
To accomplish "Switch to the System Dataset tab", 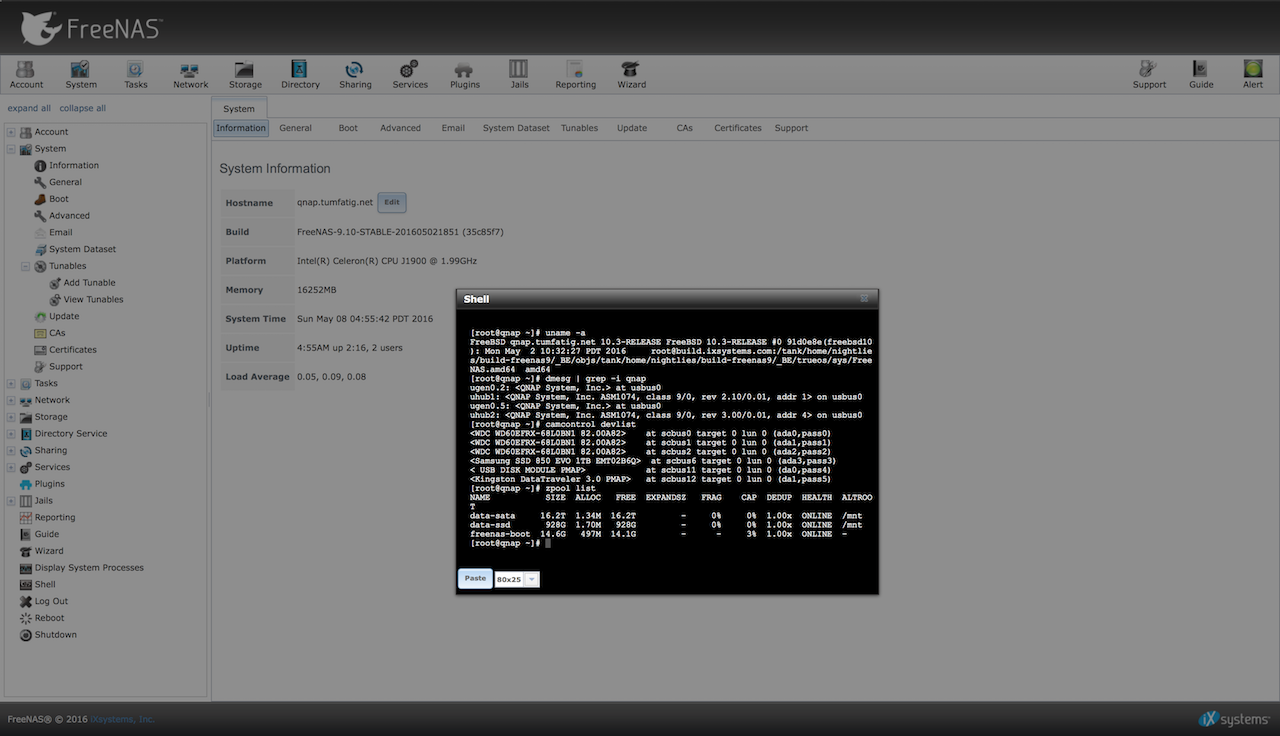I will (516, 128).
